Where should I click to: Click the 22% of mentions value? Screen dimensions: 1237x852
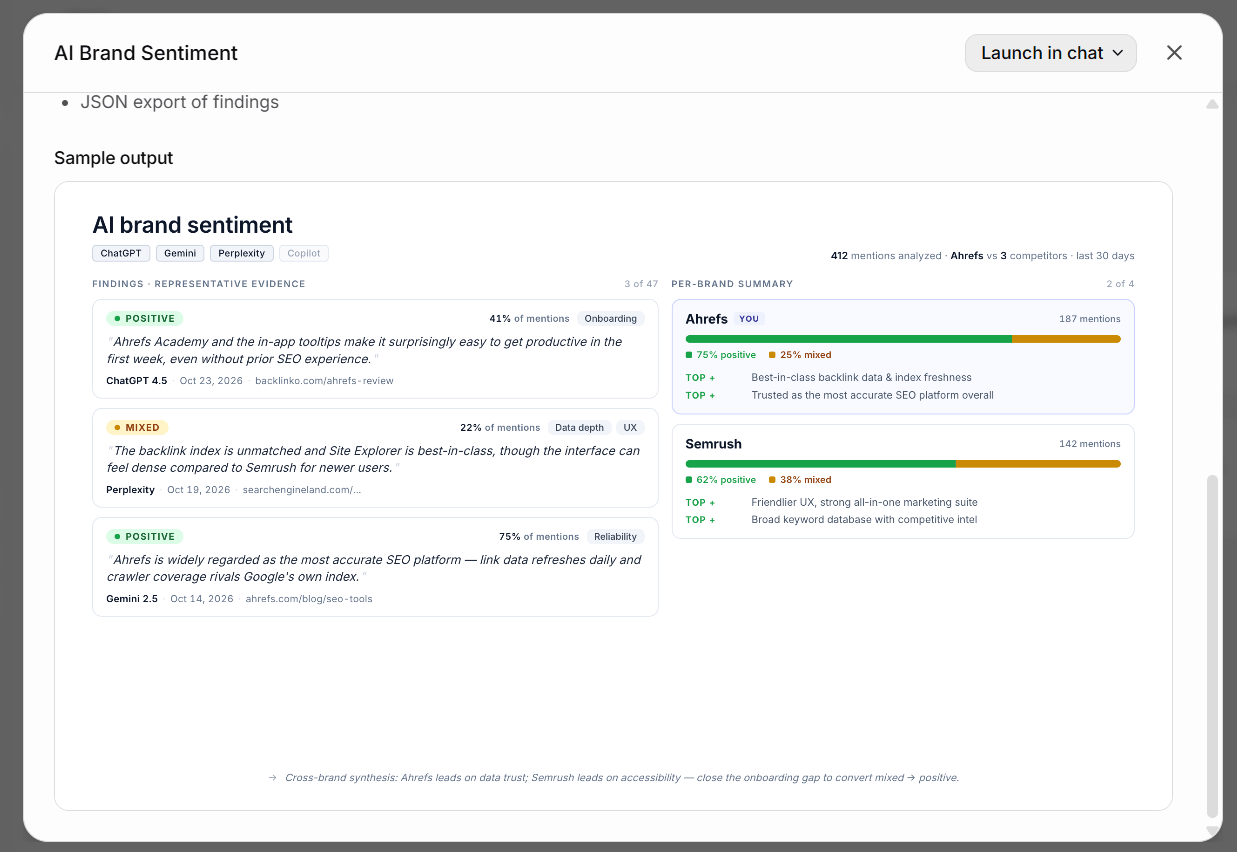coord(500,428)
